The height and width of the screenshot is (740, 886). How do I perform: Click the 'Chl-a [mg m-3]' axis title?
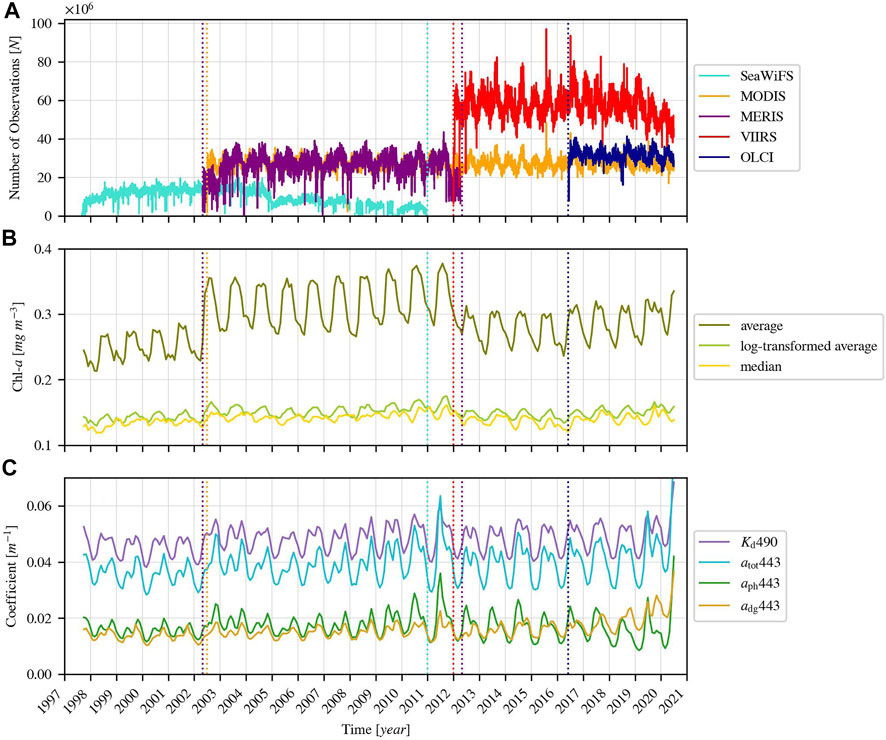coord(16,347)
